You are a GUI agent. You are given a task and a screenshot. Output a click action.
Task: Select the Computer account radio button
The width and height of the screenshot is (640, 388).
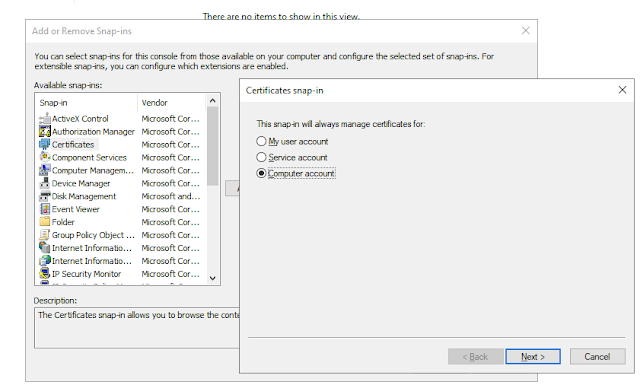tap(261, 173)
